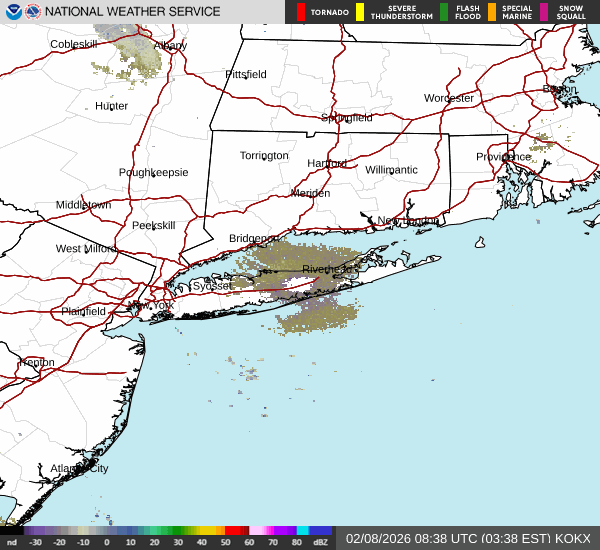Click the Snow Squall legend label
Screen dimensions: 600x550
tap(569, 12)
